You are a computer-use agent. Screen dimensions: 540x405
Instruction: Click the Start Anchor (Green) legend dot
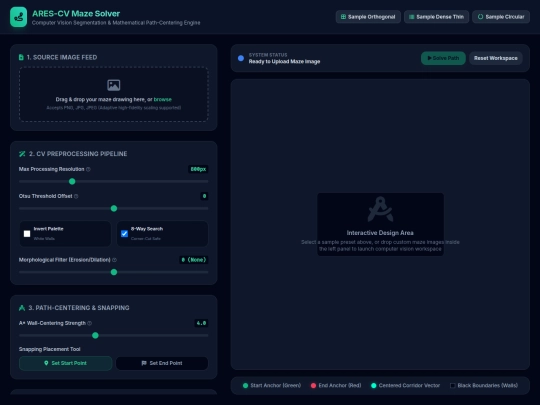(245, 385)
